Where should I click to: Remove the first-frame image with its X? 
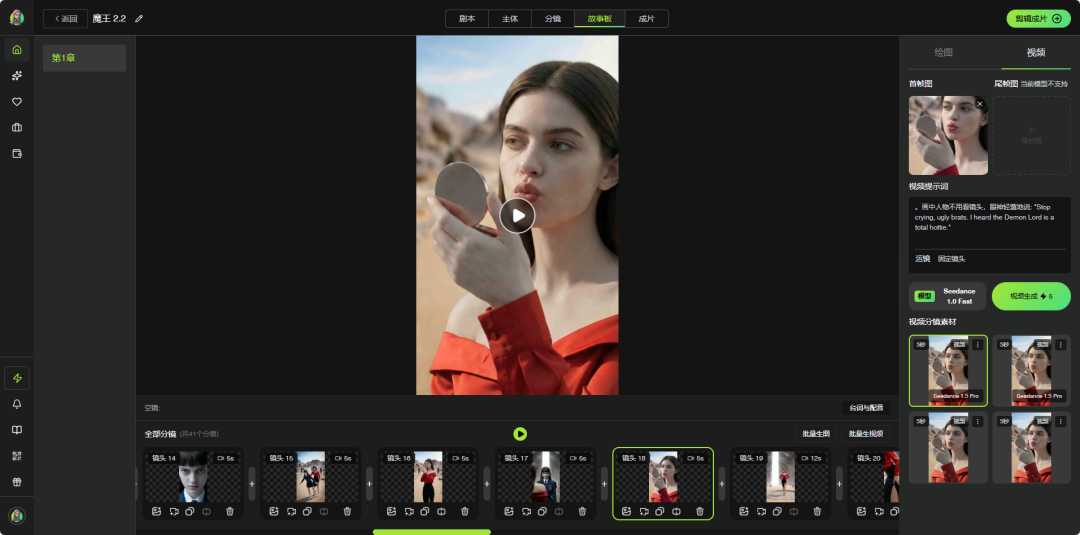click(x=979, y=104)
